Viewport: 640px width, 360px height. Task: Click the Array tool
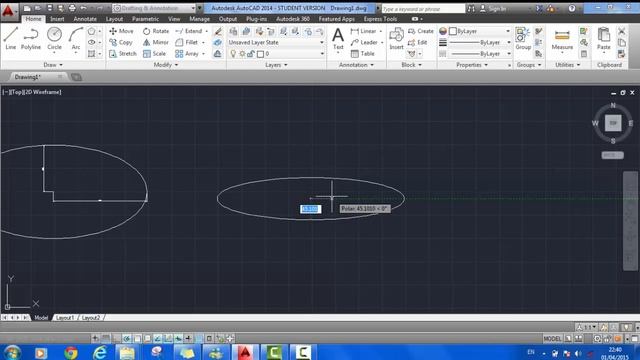(187, 53)
